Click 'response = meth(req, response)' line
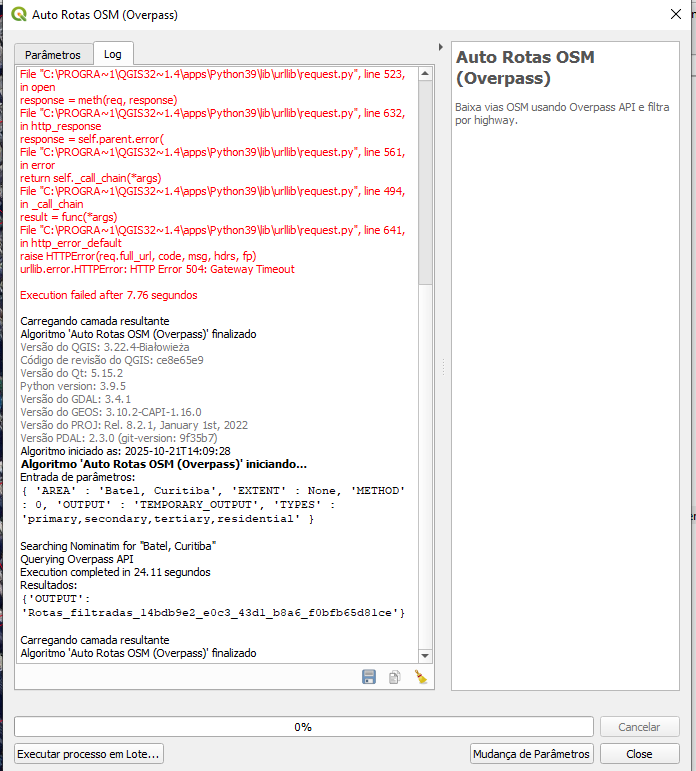Image resolution: width=696 pixels, height=771 pixels. tap(98, 100)
